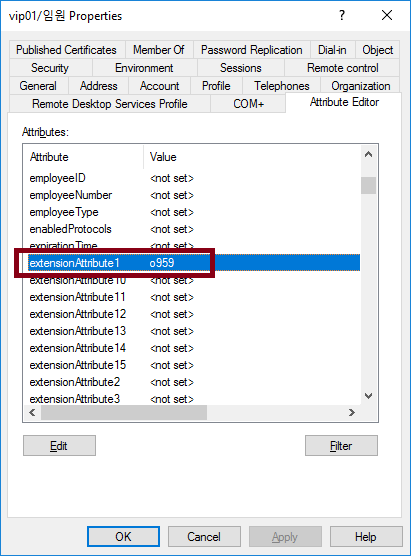This screenshot has height=556, width=411.
Task: Select the extensionAttribute3 row
Action: 194,399
